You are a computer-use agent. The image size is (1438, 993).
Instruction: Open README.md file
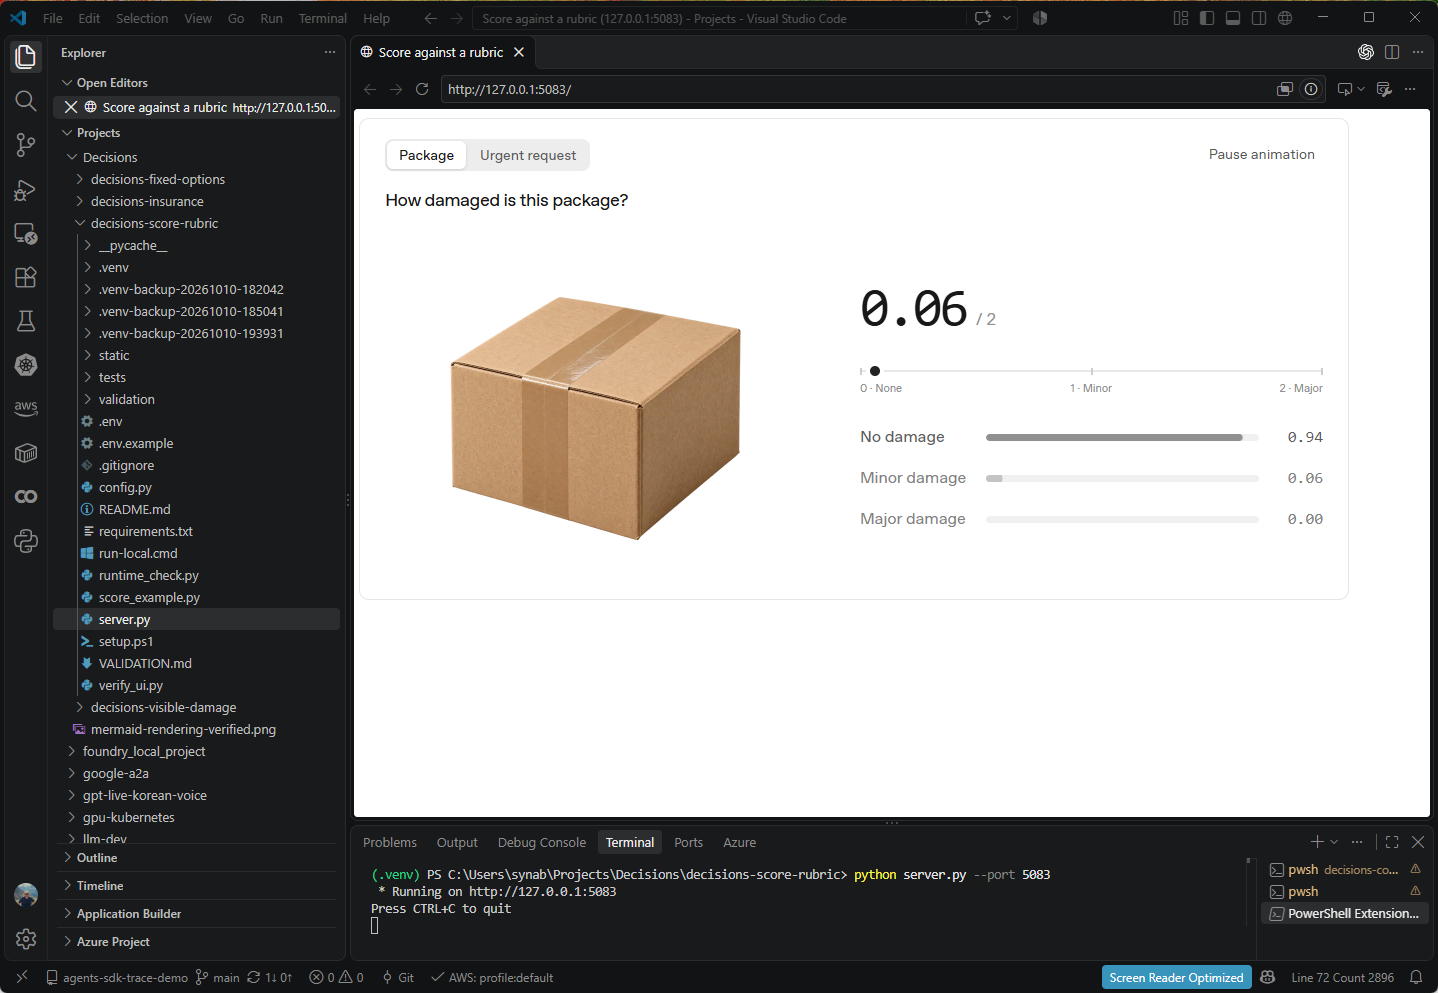(134, 509)
